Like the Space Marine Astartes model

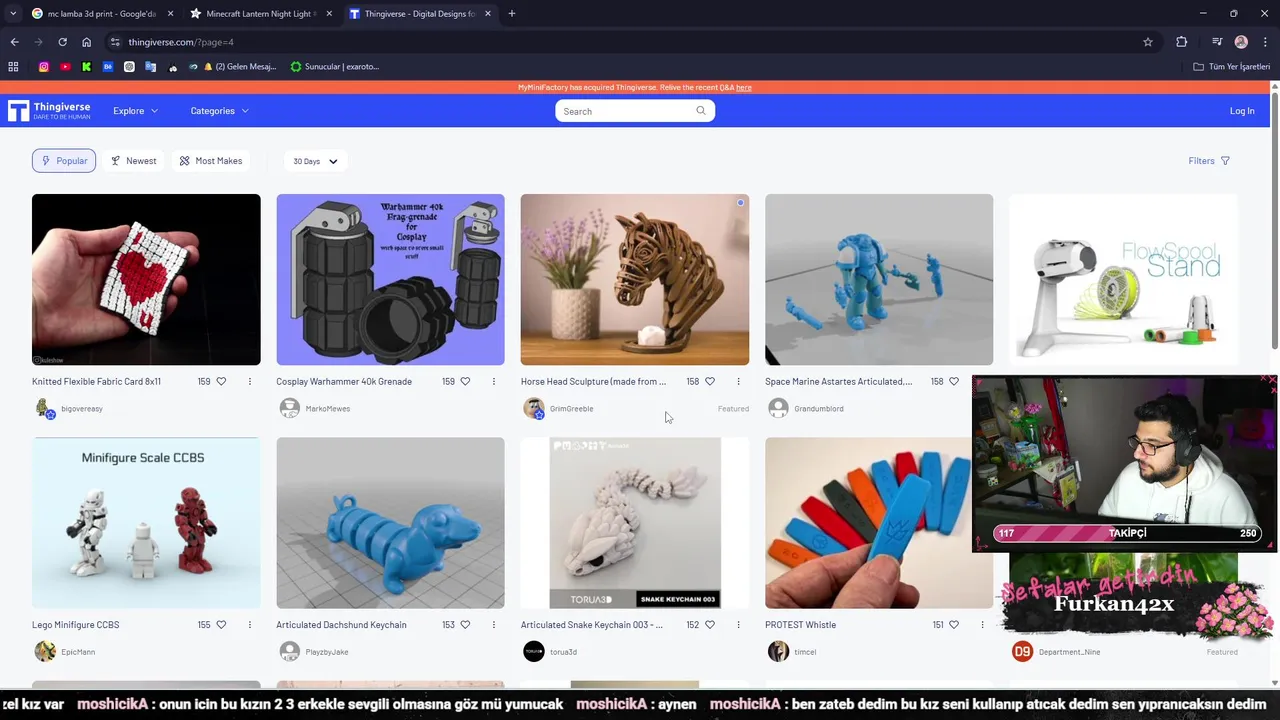[x=954, y=381]
